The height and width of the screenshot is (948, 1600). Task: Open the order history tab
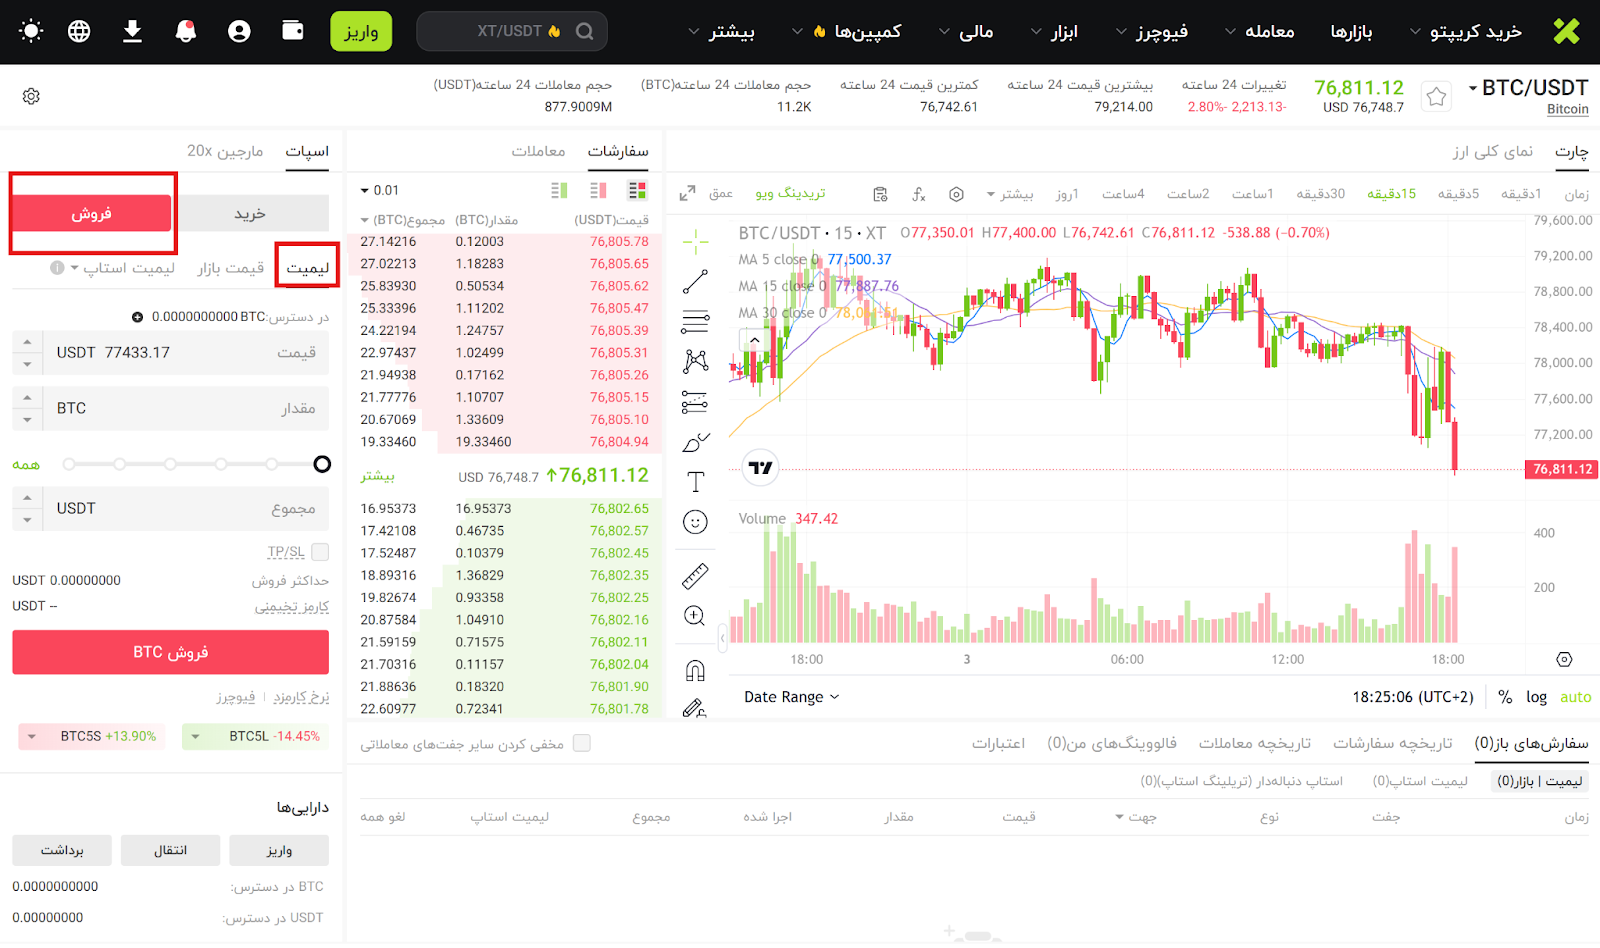[x=1392, y=743]
